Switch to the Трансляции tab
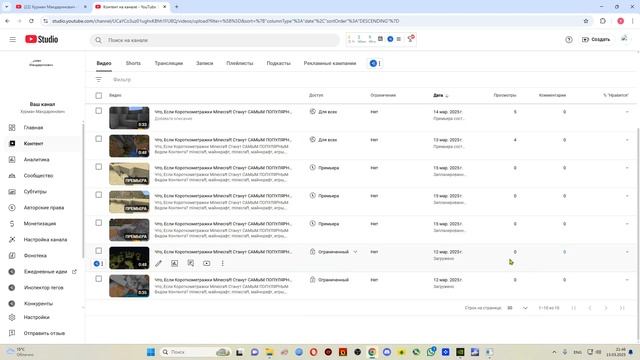640x360 pixels. tap(169, 63)
